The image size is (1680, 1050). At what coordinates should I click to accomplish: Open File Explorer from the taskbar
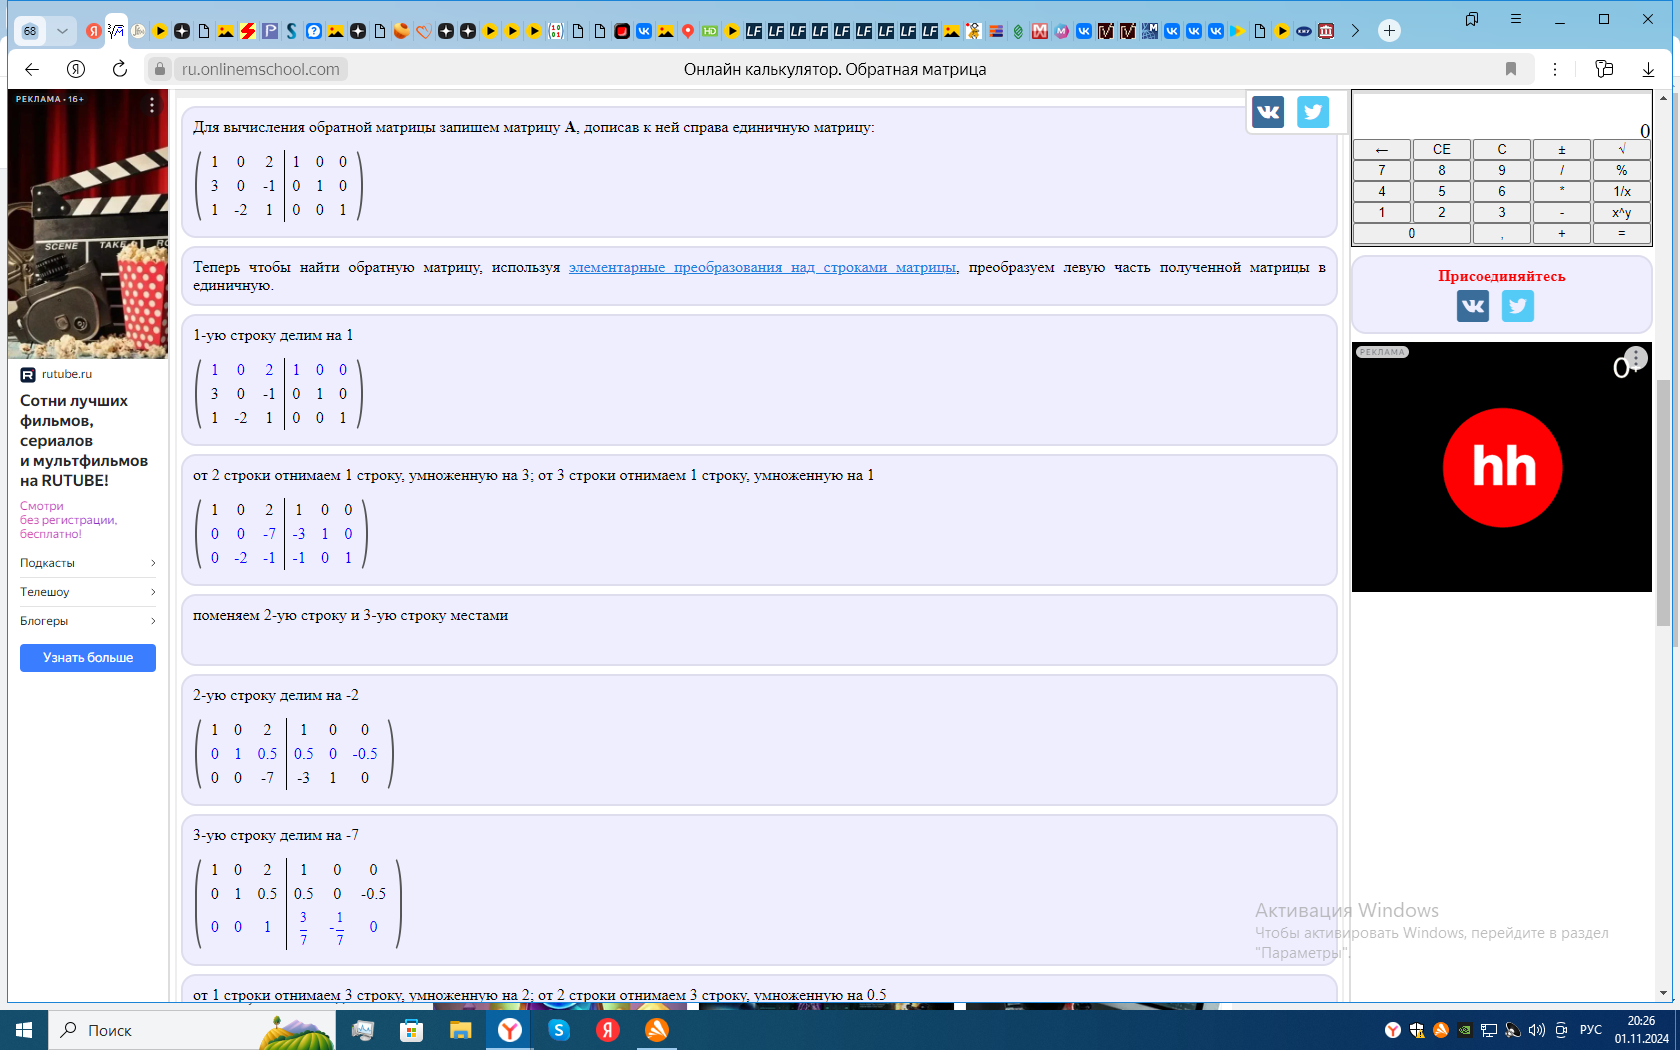pos(461,1030)
